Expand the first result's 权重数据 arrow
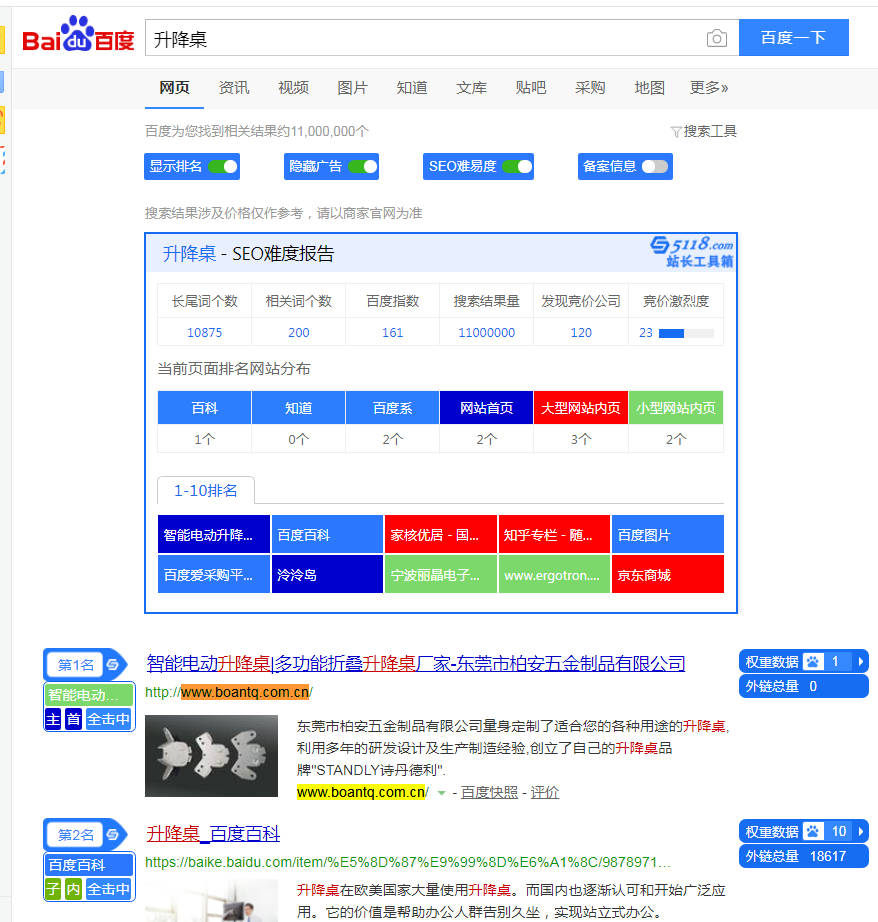Screen dimensions: 878x922 pos(861,662)
